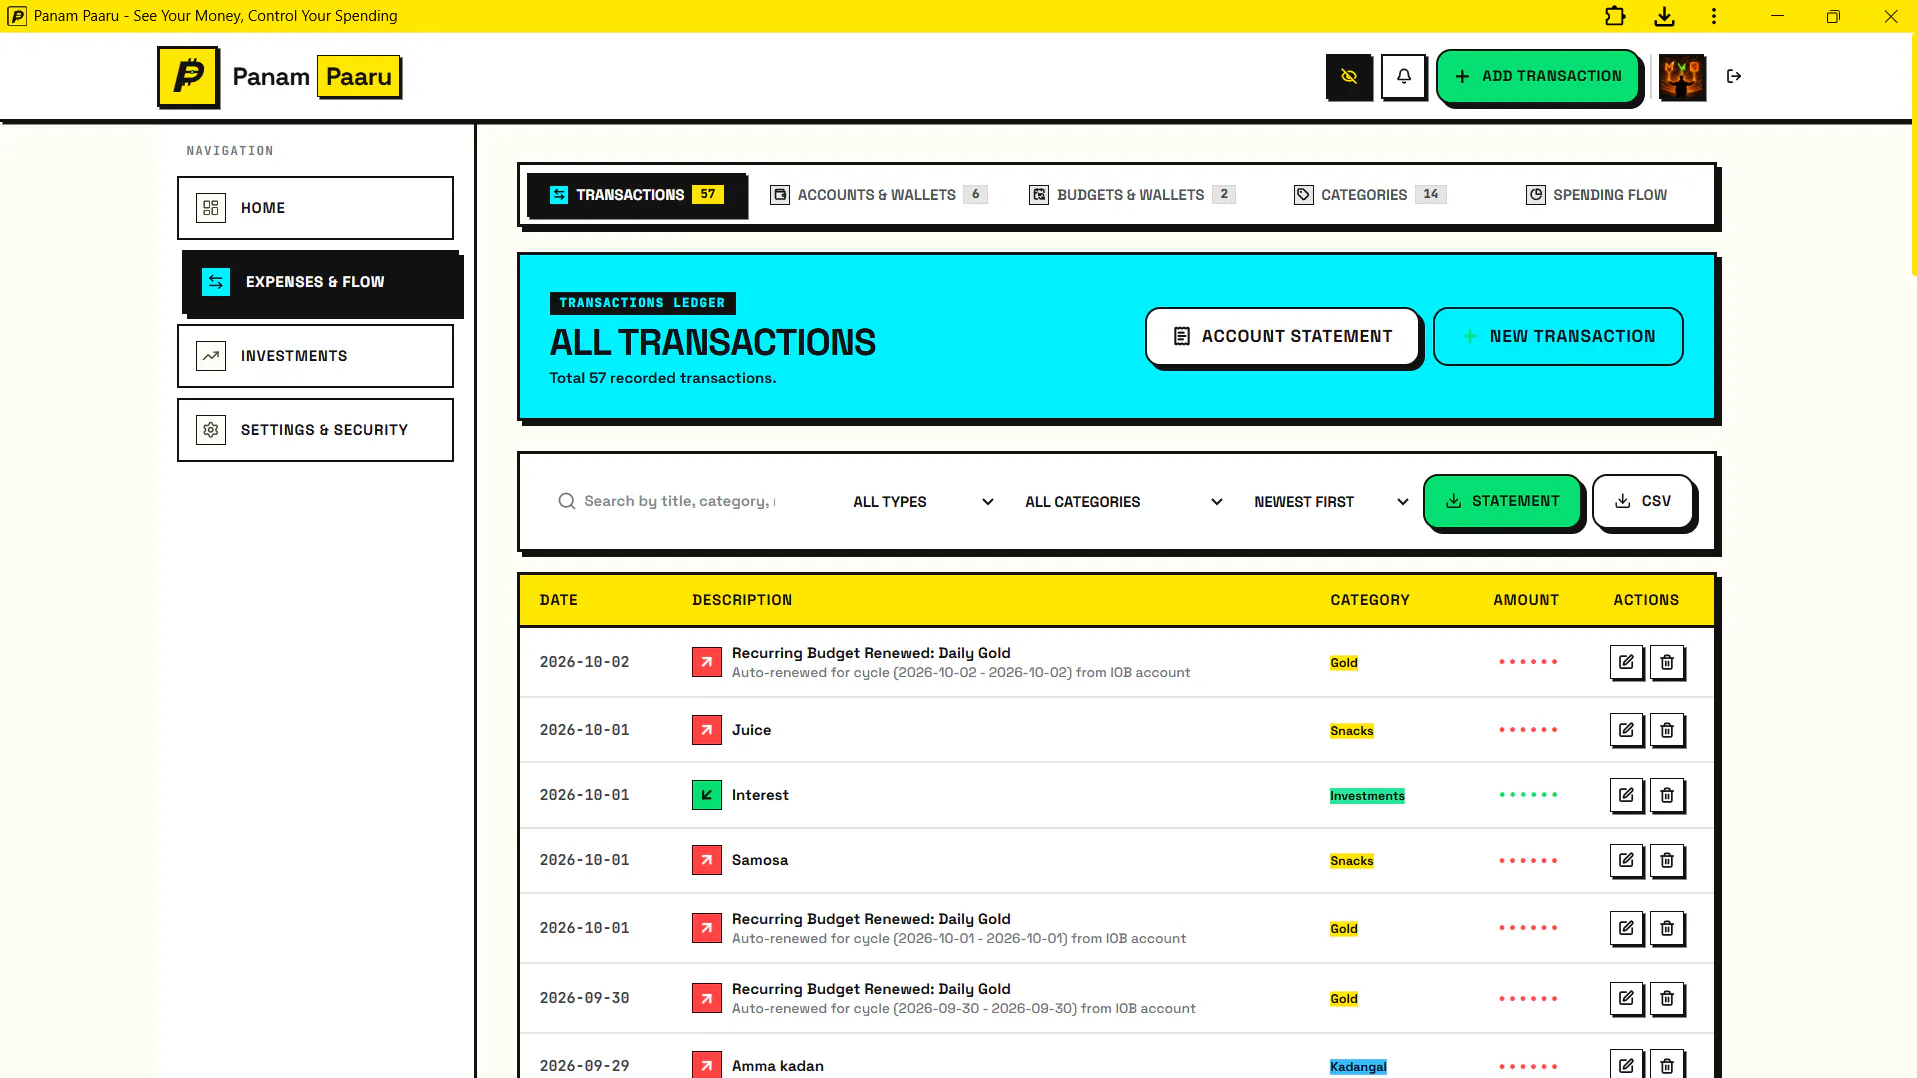This screenshot has height=1078, width=1917.
Task: Click the Kadangal category tag
Action: tap(1358, 1067)
